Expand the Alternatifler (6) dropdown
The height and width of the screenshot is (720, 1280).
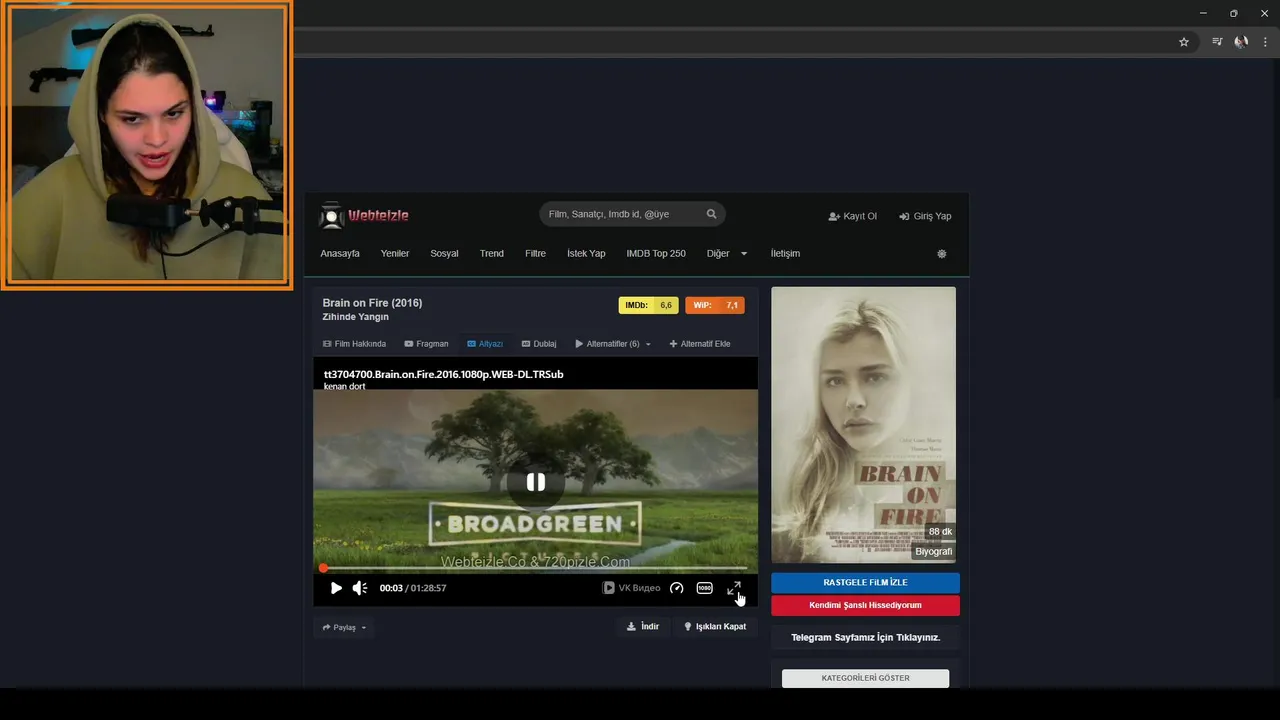tap(613, 344)
